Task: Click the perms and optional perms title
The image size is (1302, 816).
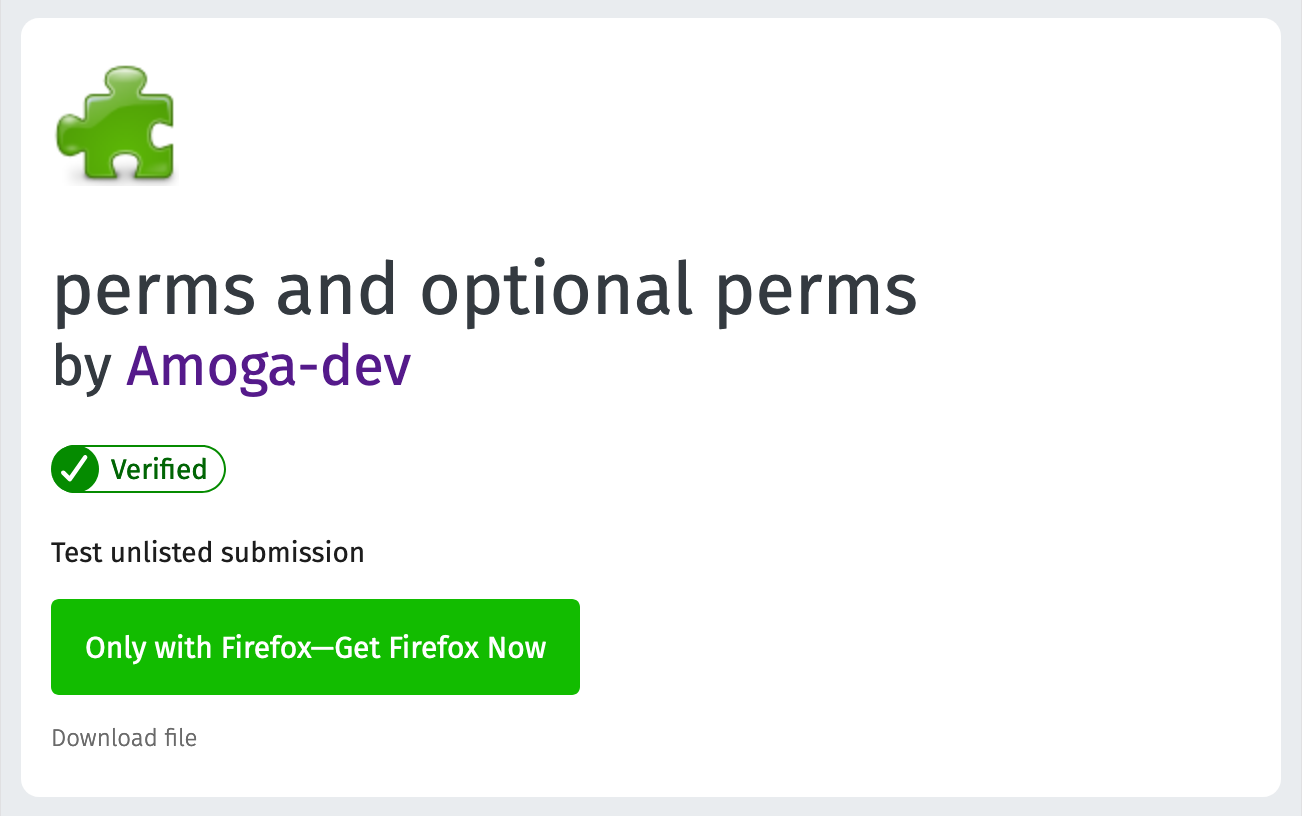Action: [x=485, y=290]
